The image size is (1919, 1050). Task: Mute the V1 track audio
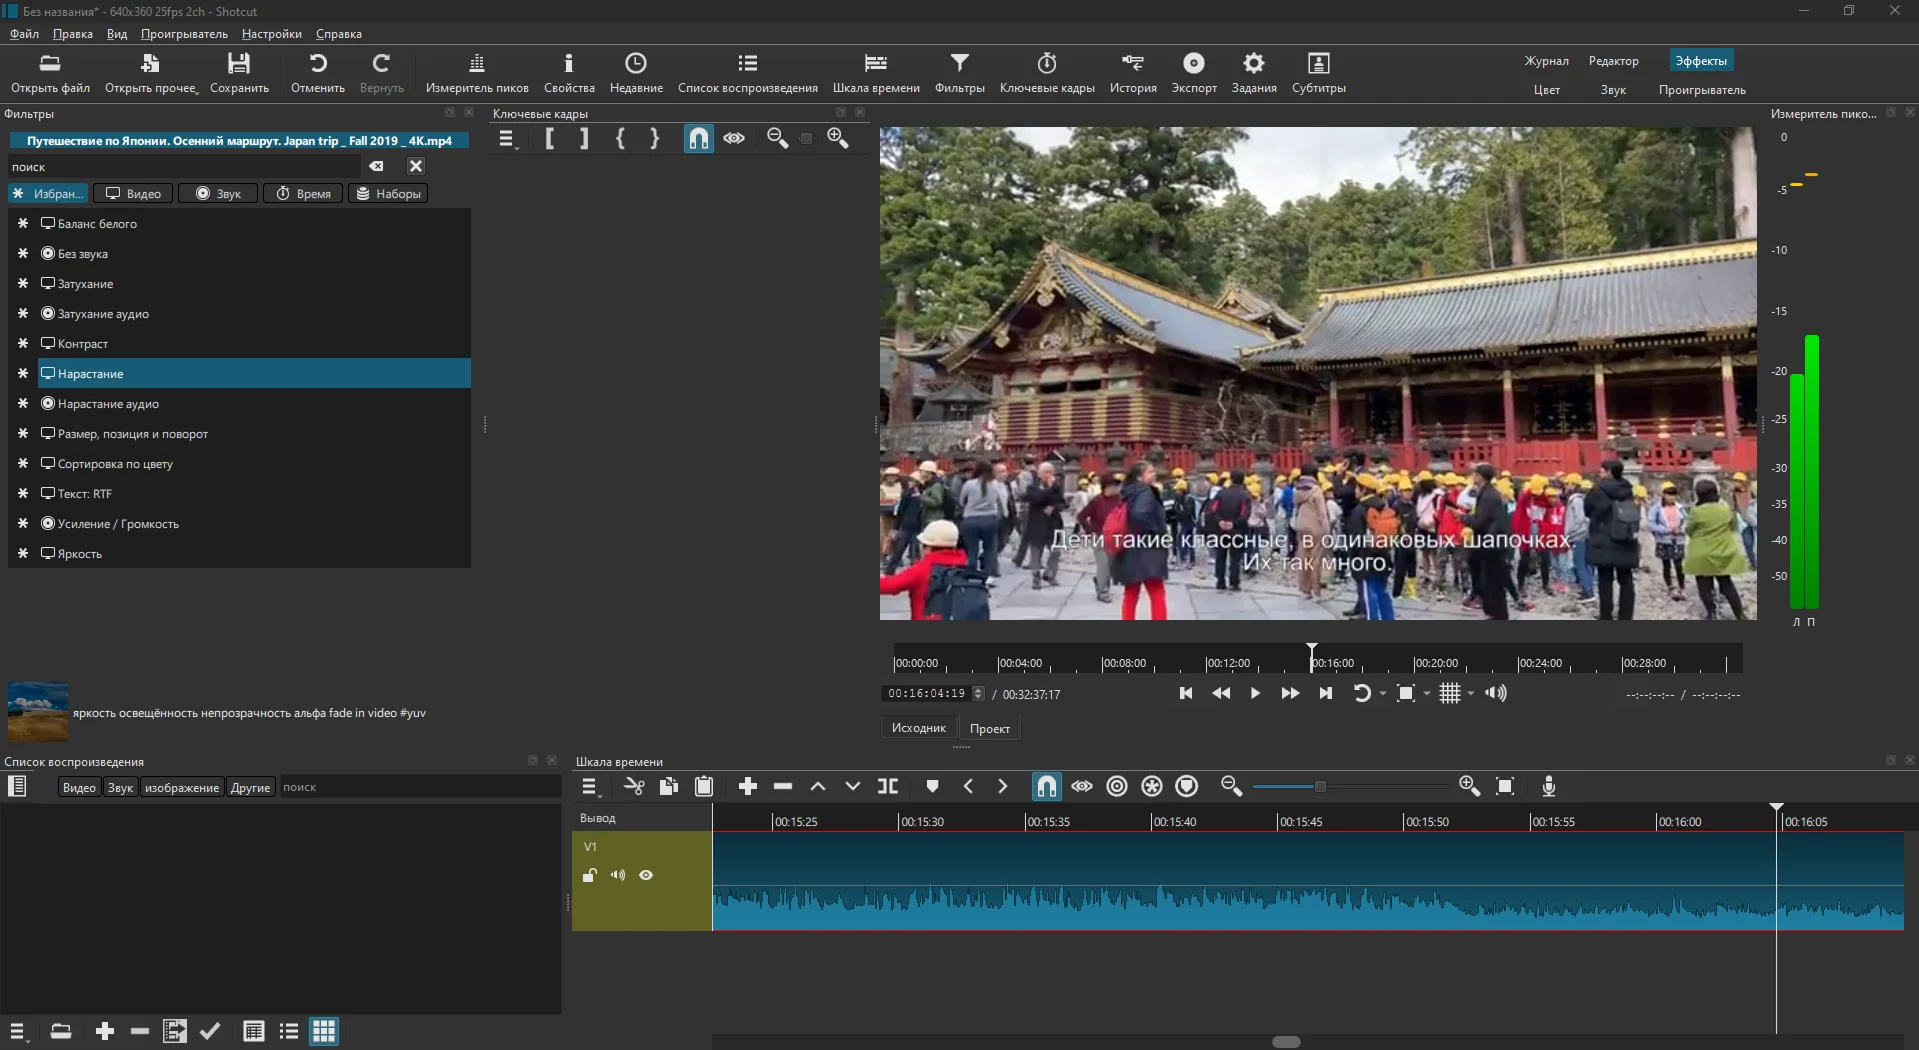(618, 875)
